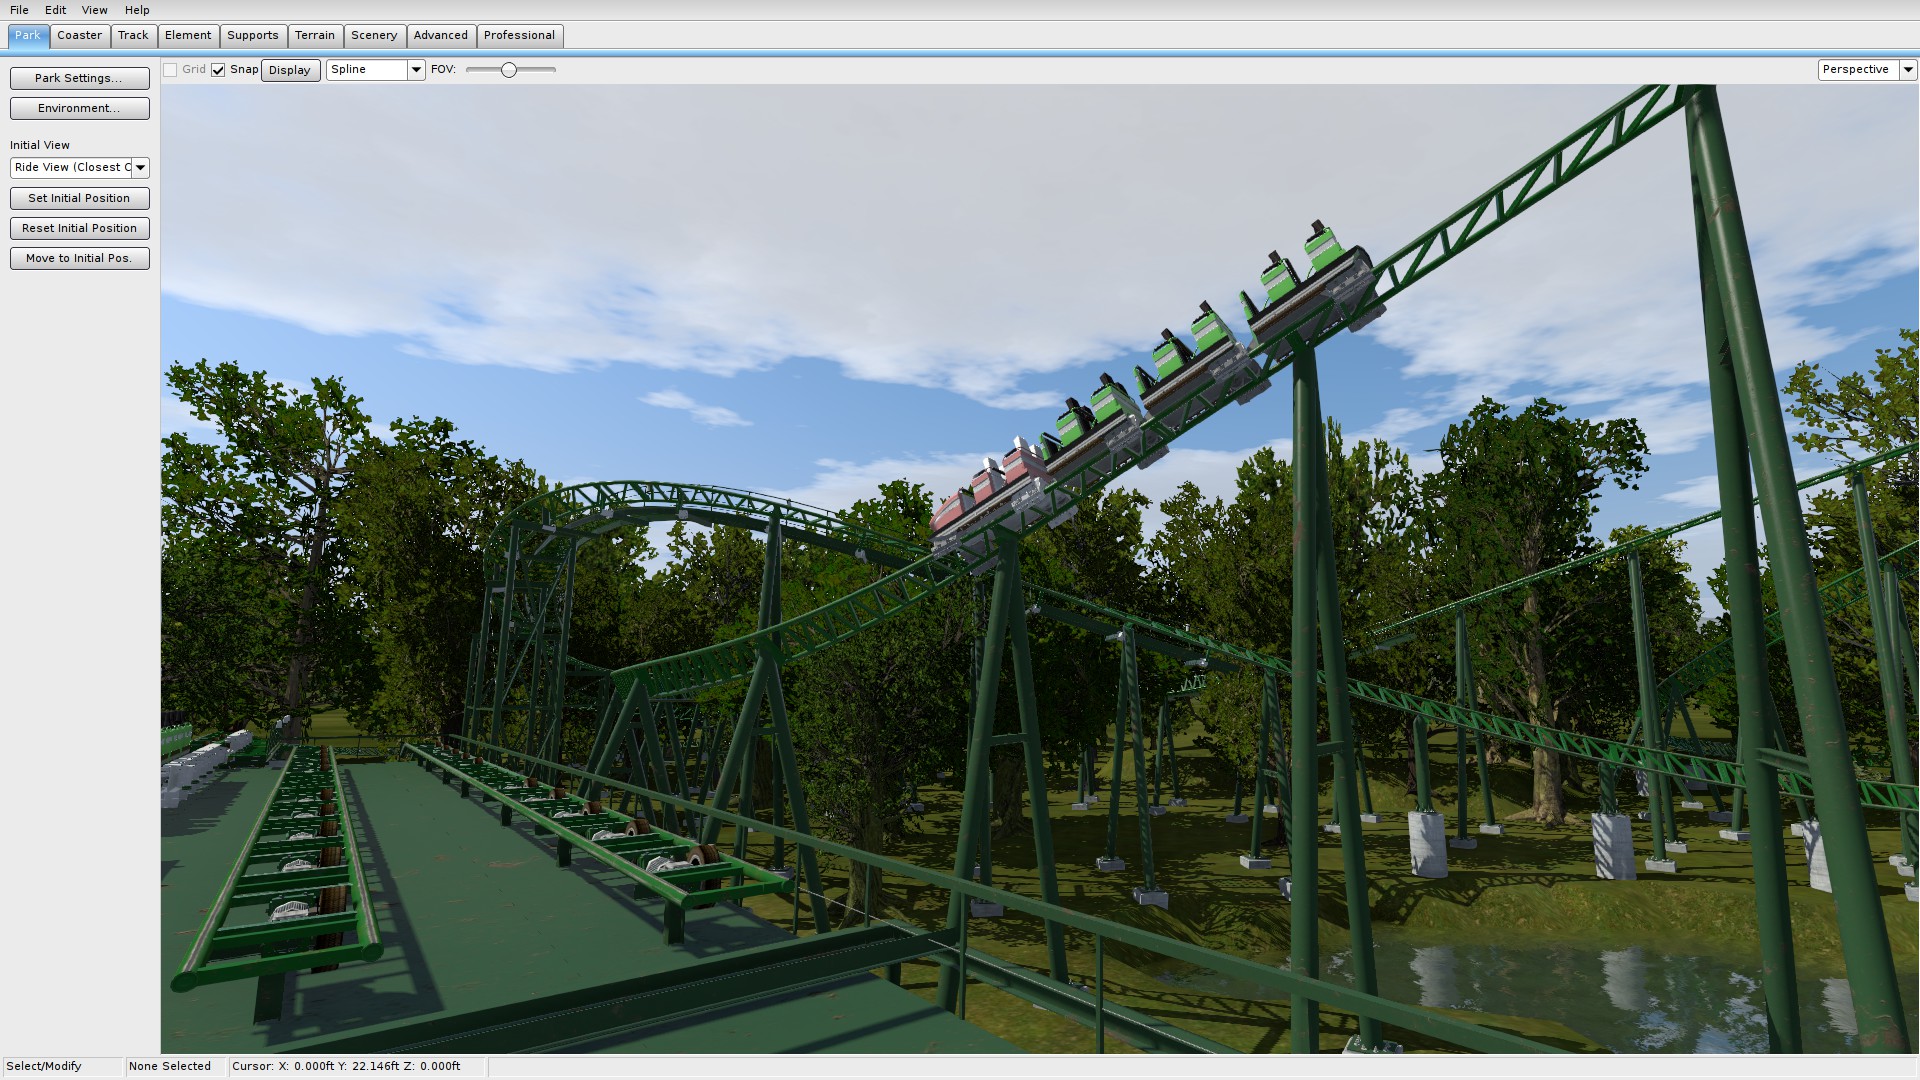Open Park Settings dialog
This screenshot has width=1920, height=1080.
[80, 78]
